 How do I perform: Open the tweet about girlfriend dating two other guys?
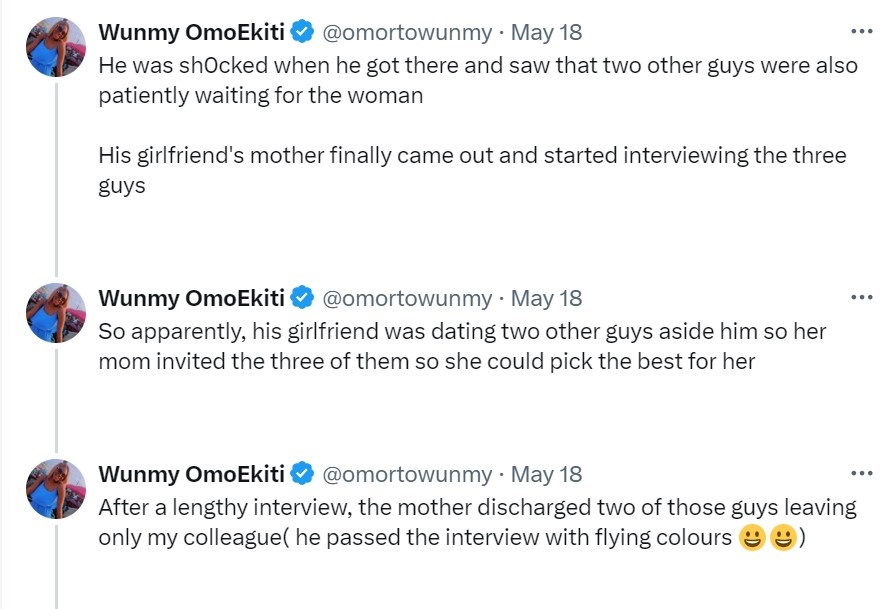460,346
